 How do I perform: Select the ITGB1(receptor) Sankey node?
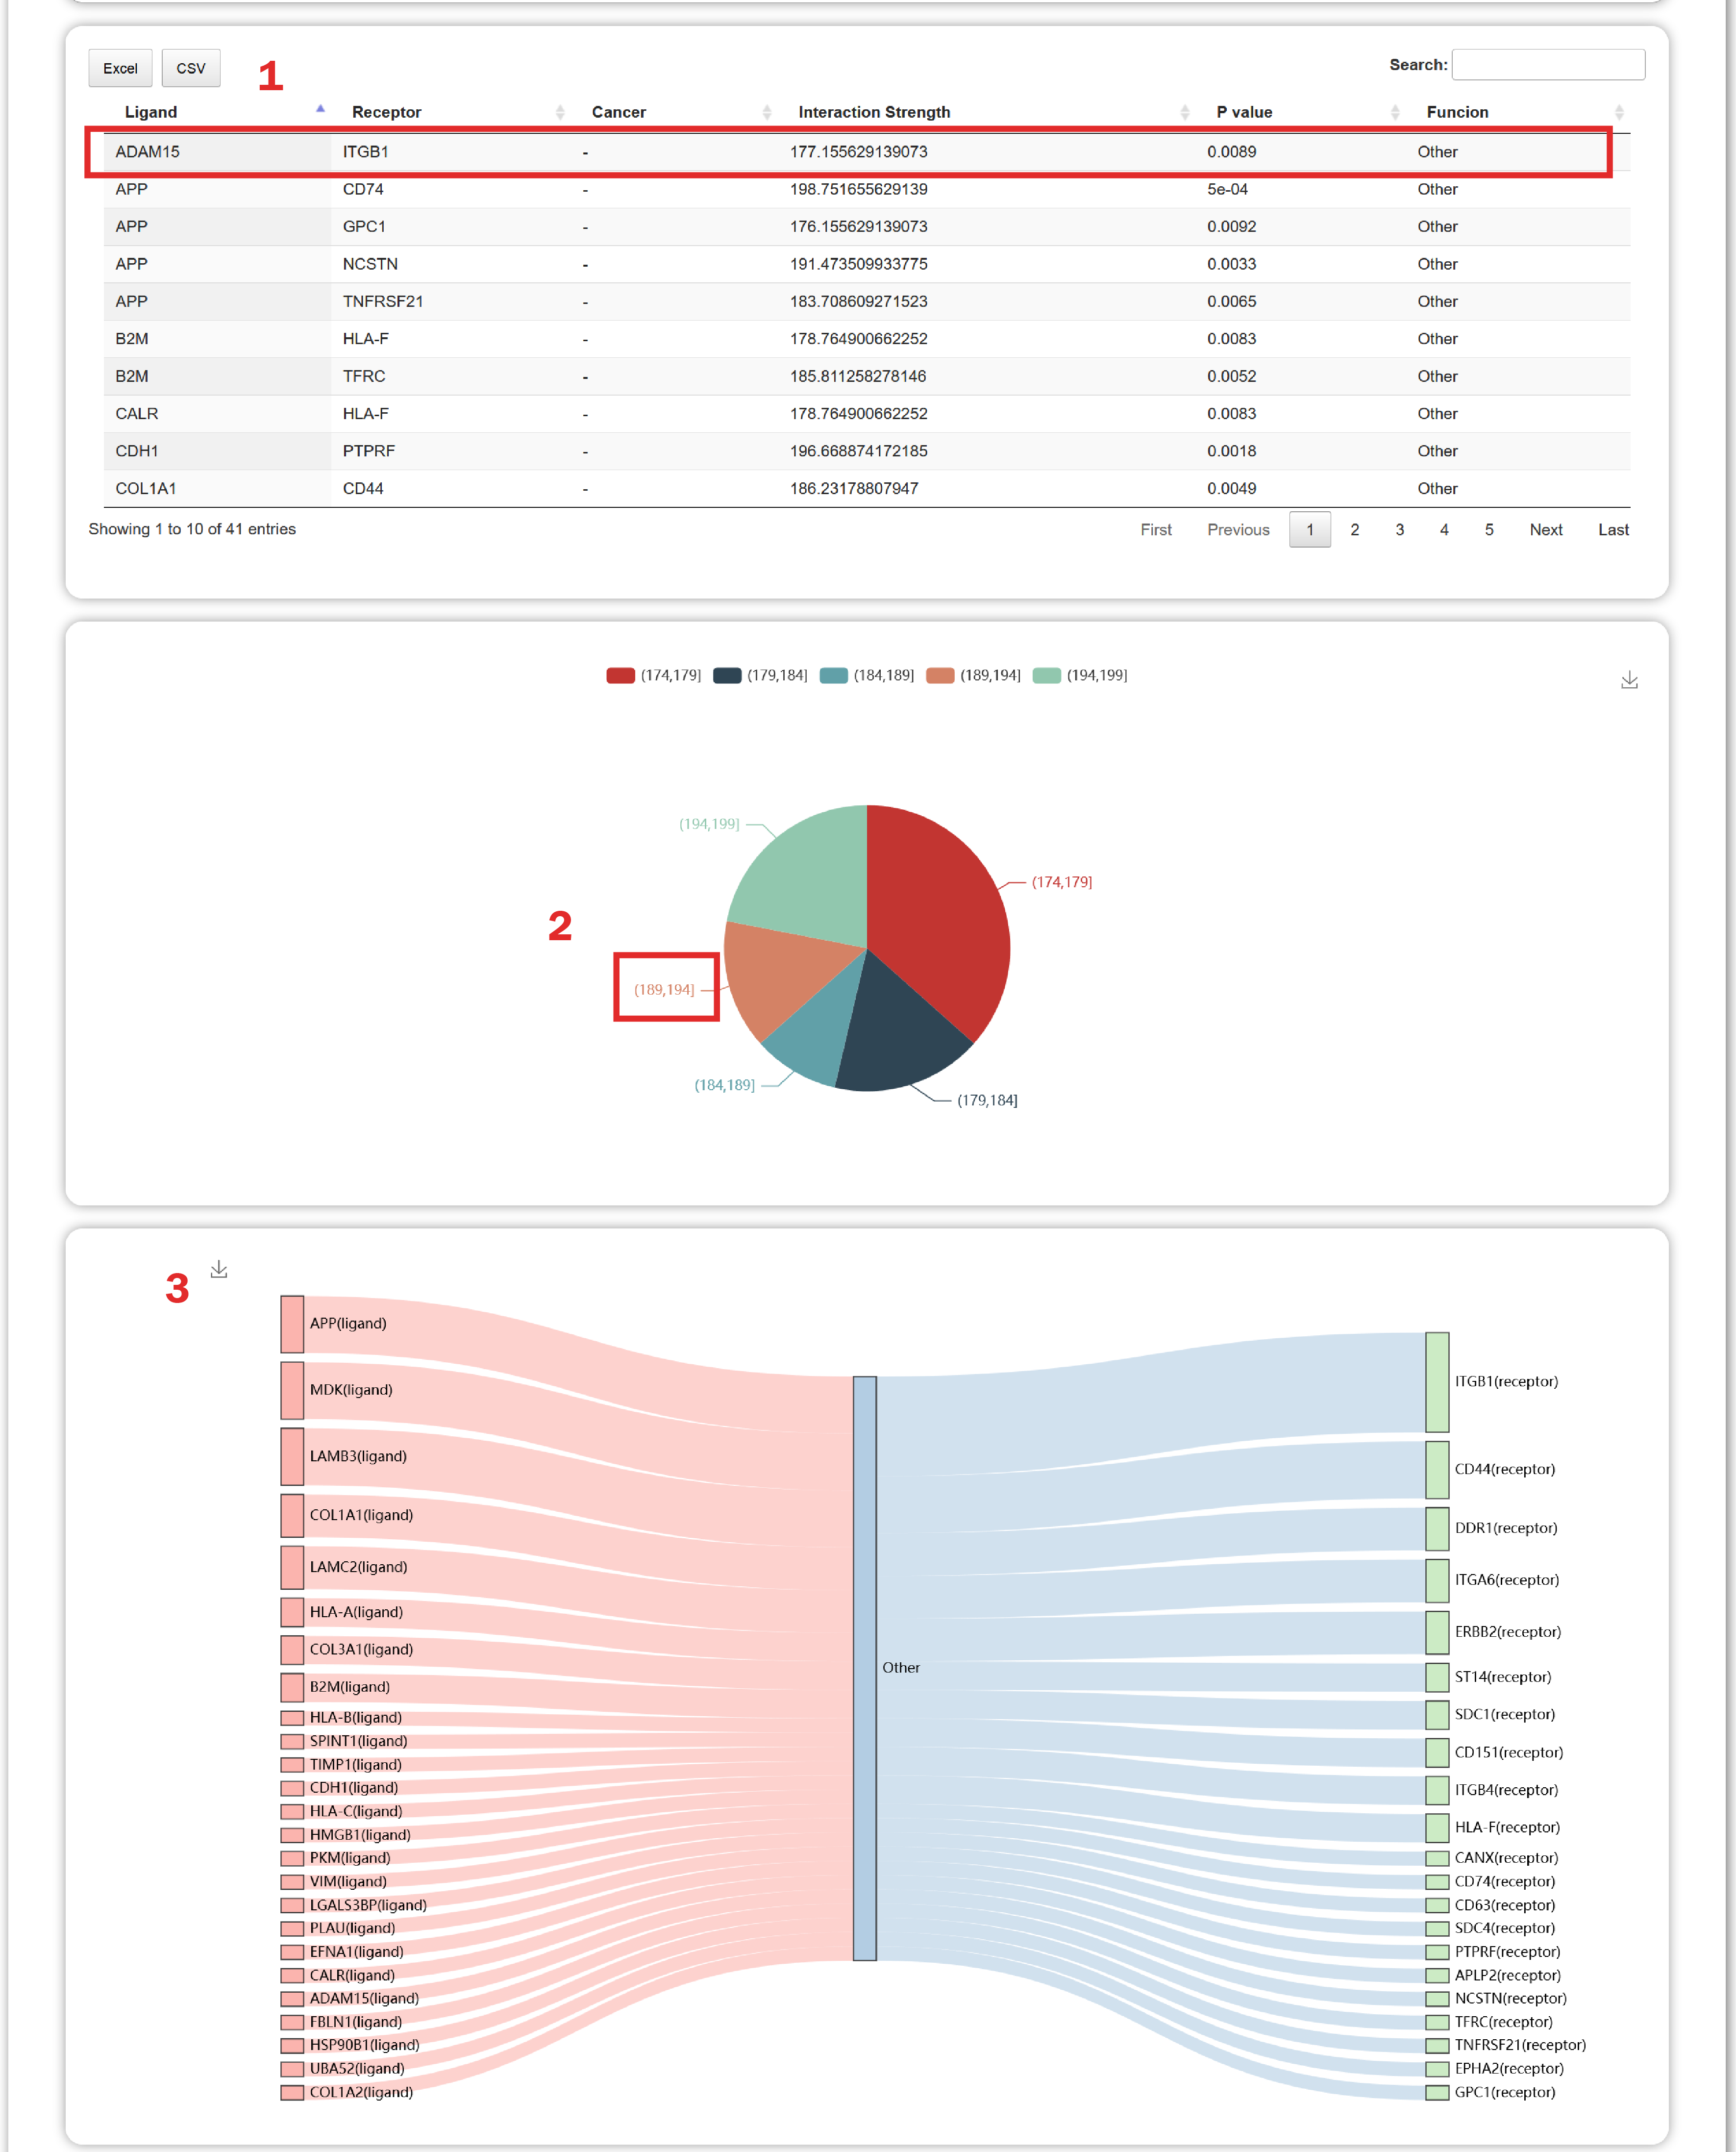(x=1437, y=1382)
